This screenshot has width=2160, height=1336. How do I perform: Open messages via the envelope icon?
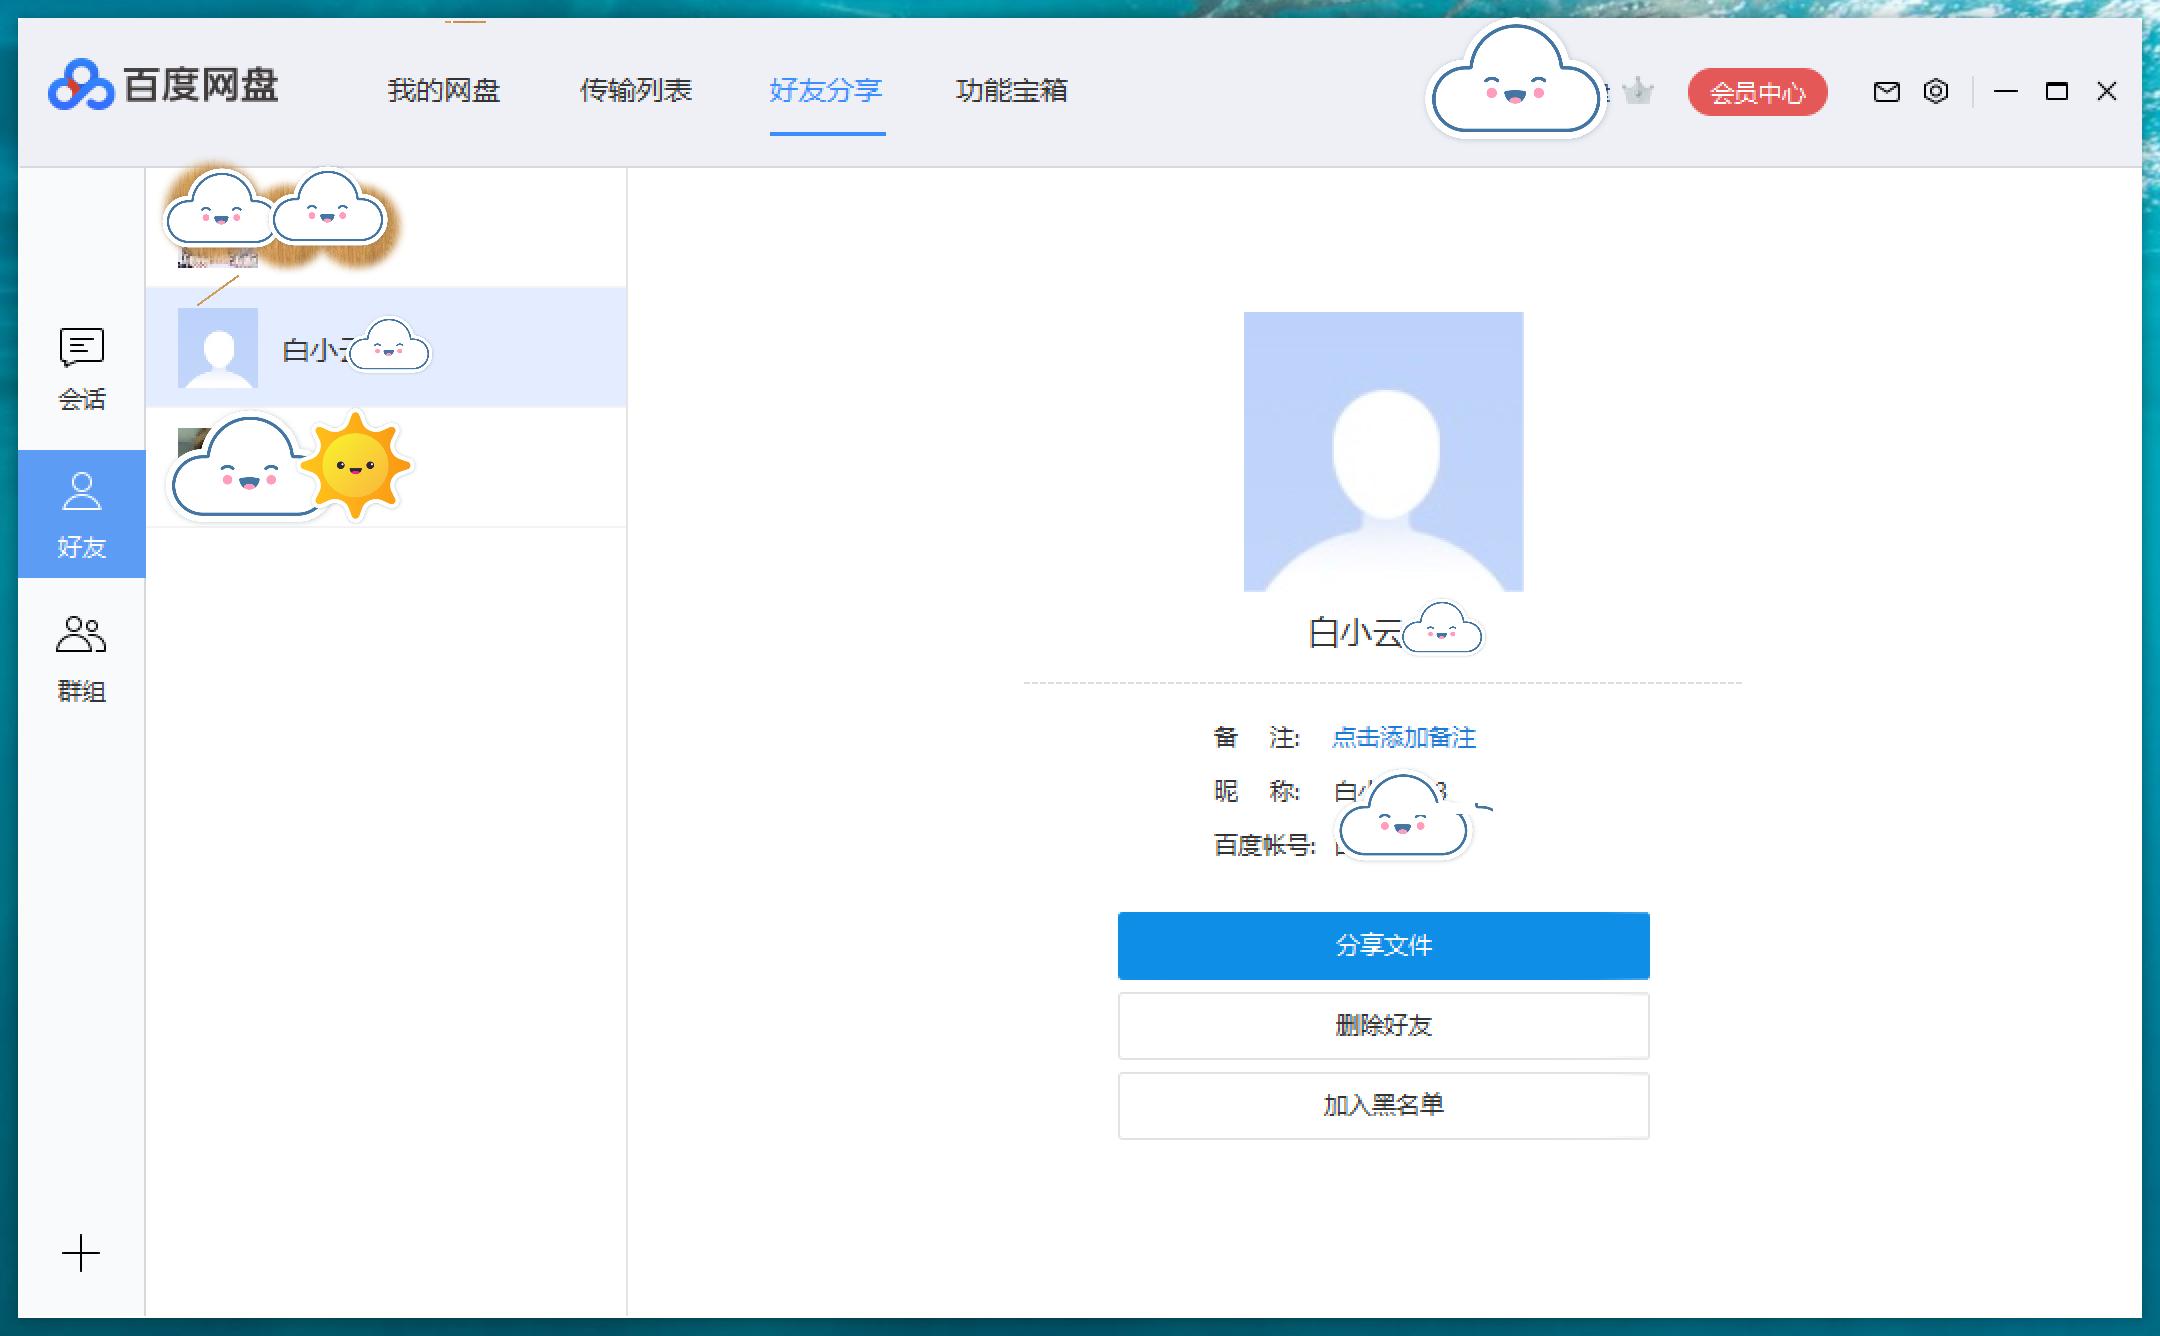1884,91
